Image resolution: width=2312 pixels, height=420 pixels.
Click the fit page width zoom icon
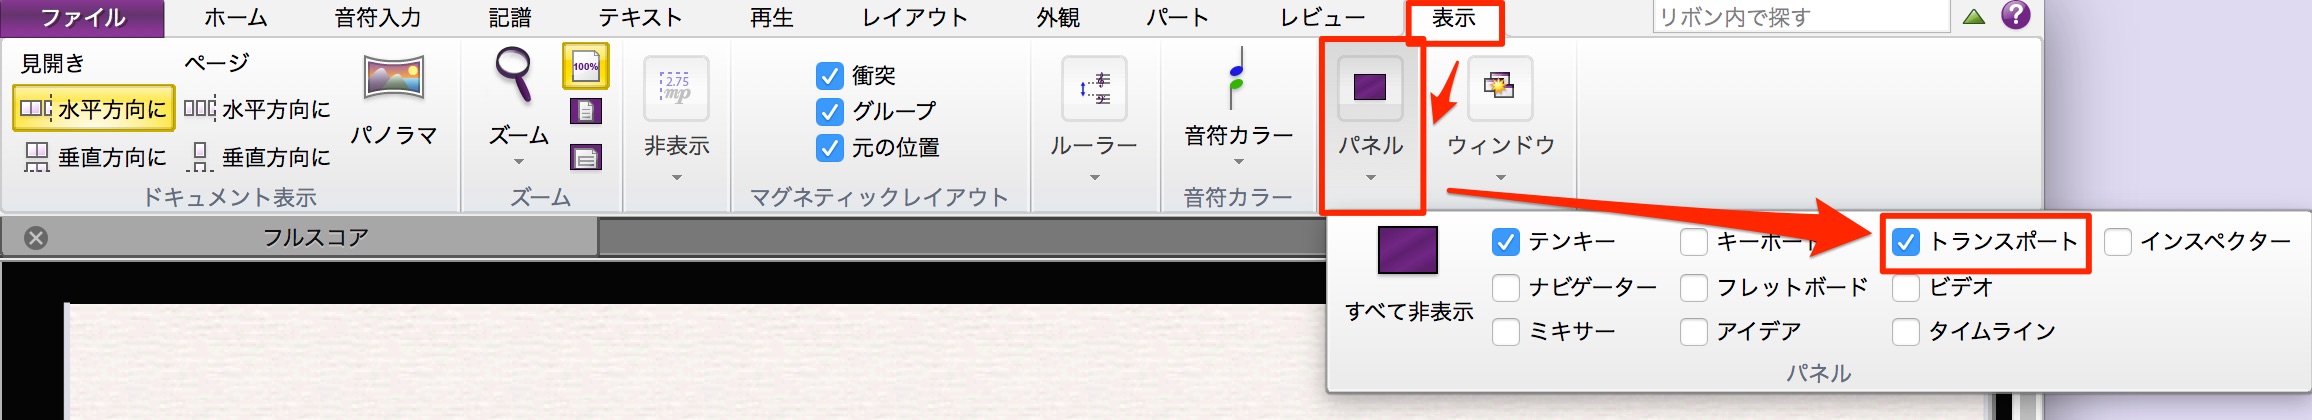586,157
